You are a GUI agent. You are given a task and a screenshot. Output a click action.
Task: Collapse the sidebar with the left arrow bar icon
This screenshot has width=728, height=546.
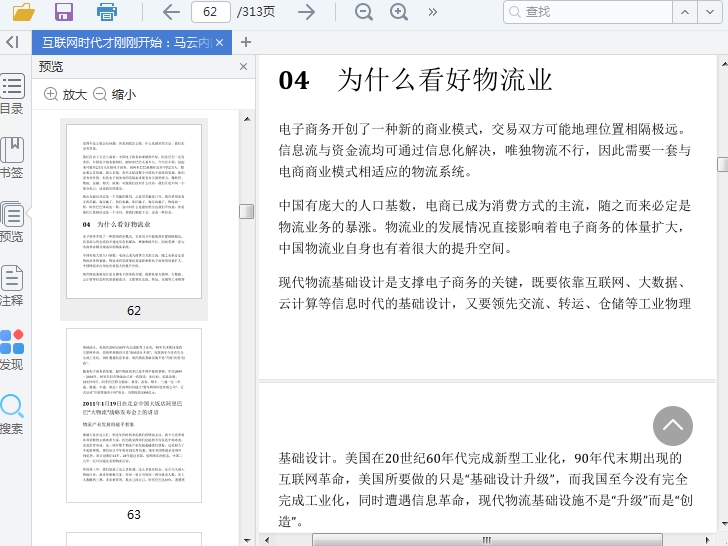coord(13,42)
